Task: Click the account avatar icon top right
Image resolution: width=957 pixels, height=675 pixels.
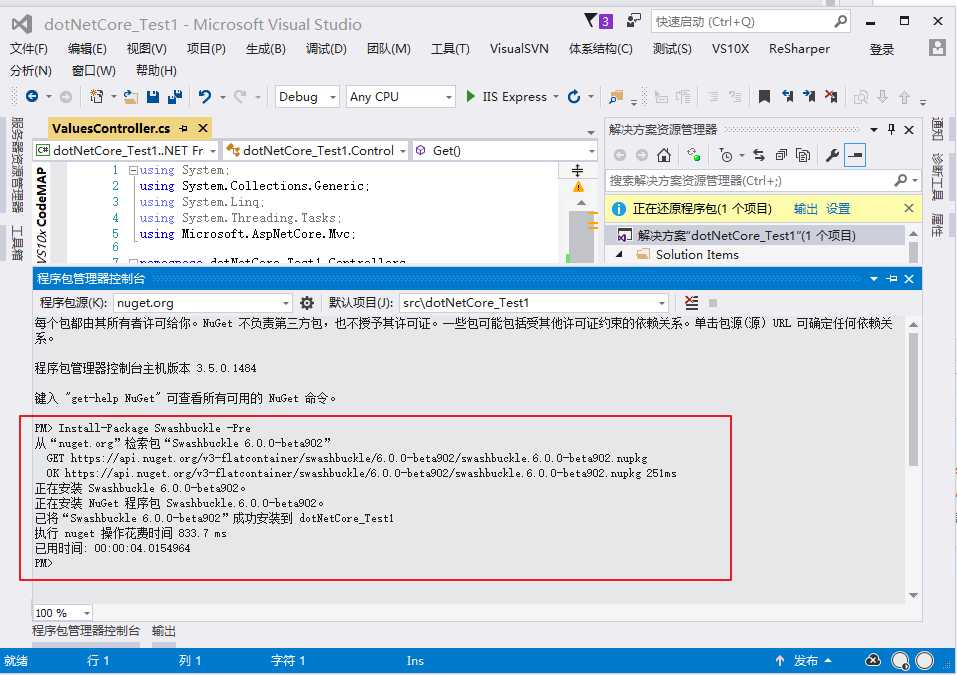Action: (937, 48)
